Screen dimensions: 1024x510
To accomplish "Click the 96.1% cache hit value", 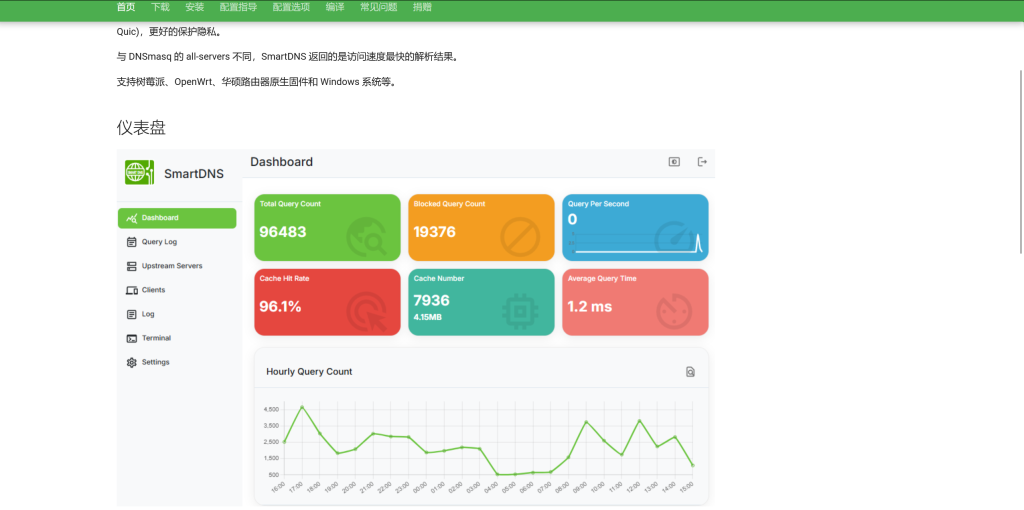I will click(280, 306).
